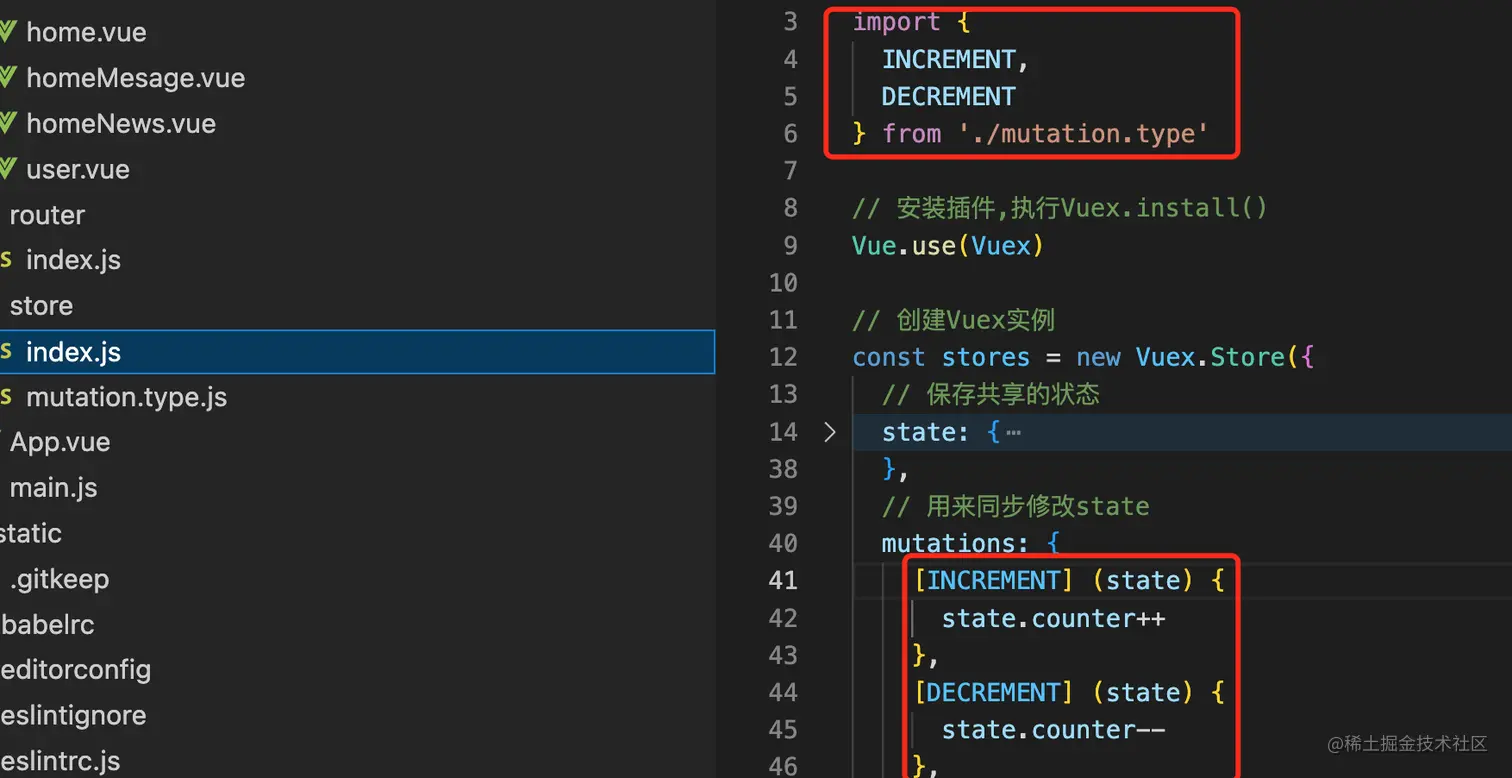This screenshot has width=1512, height=778.
Task: Click the 'state:' property on line 14
Action: [926, 432]
